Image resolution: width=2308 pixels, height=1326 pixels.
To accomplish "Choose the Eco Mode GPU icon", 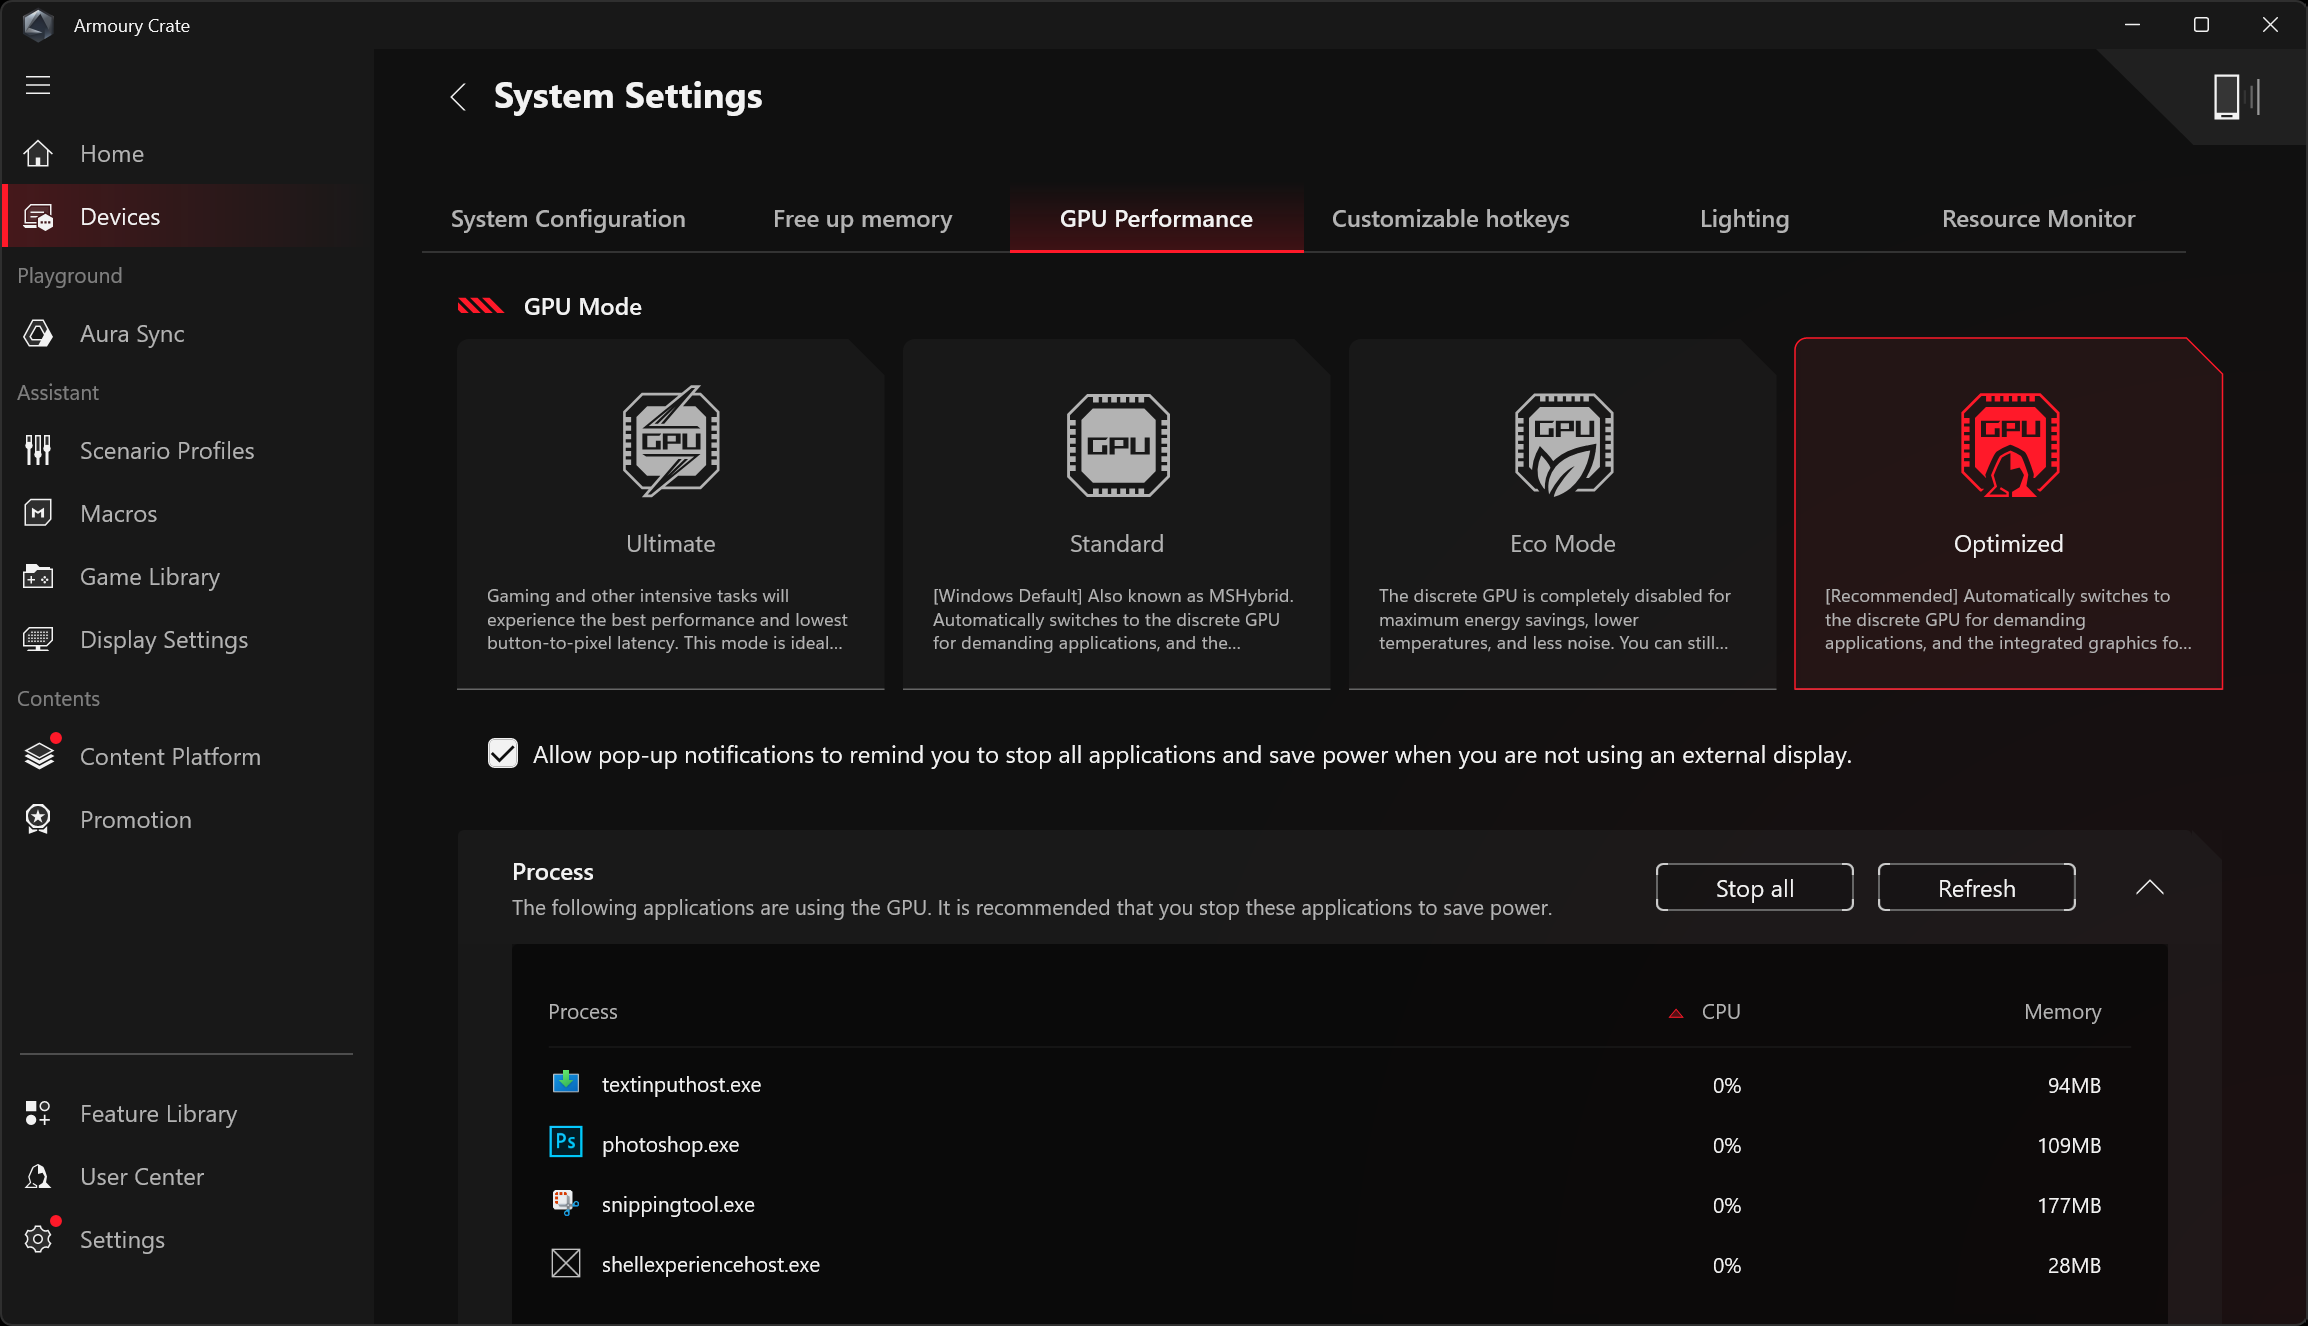I will pos(1563,443).
